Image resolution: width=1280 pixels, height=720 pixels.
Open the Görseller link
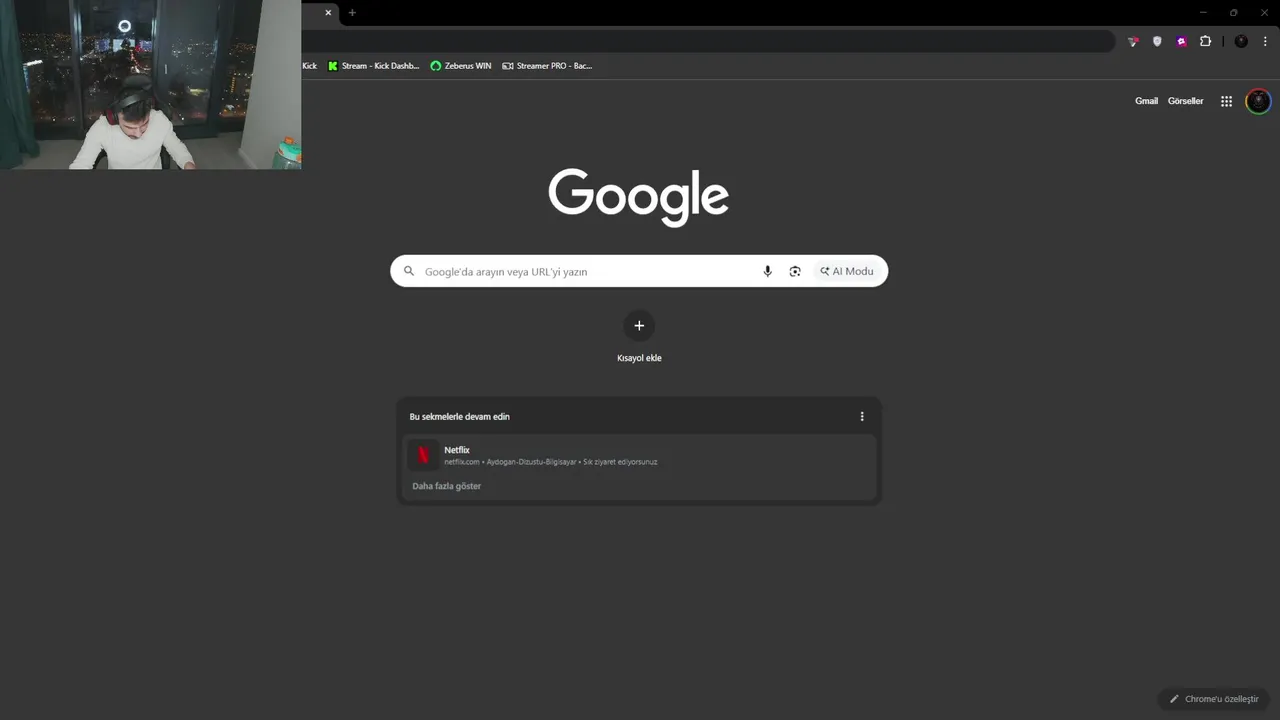tap(1185, 101)
